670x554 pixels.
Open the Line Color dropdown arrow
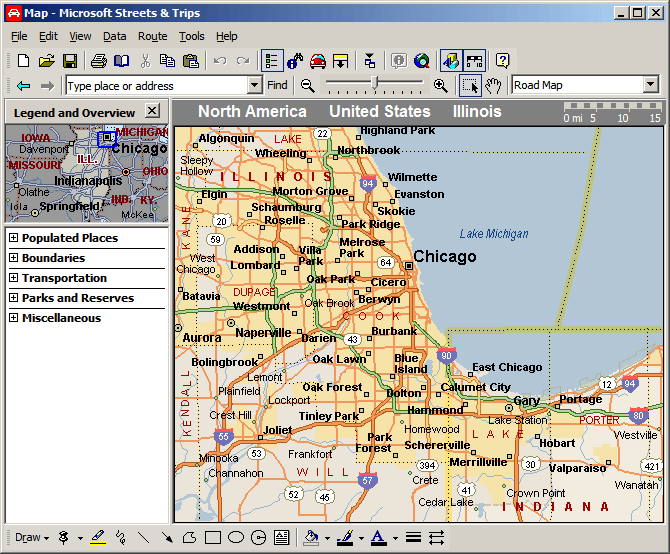click(x=361, y=538)
